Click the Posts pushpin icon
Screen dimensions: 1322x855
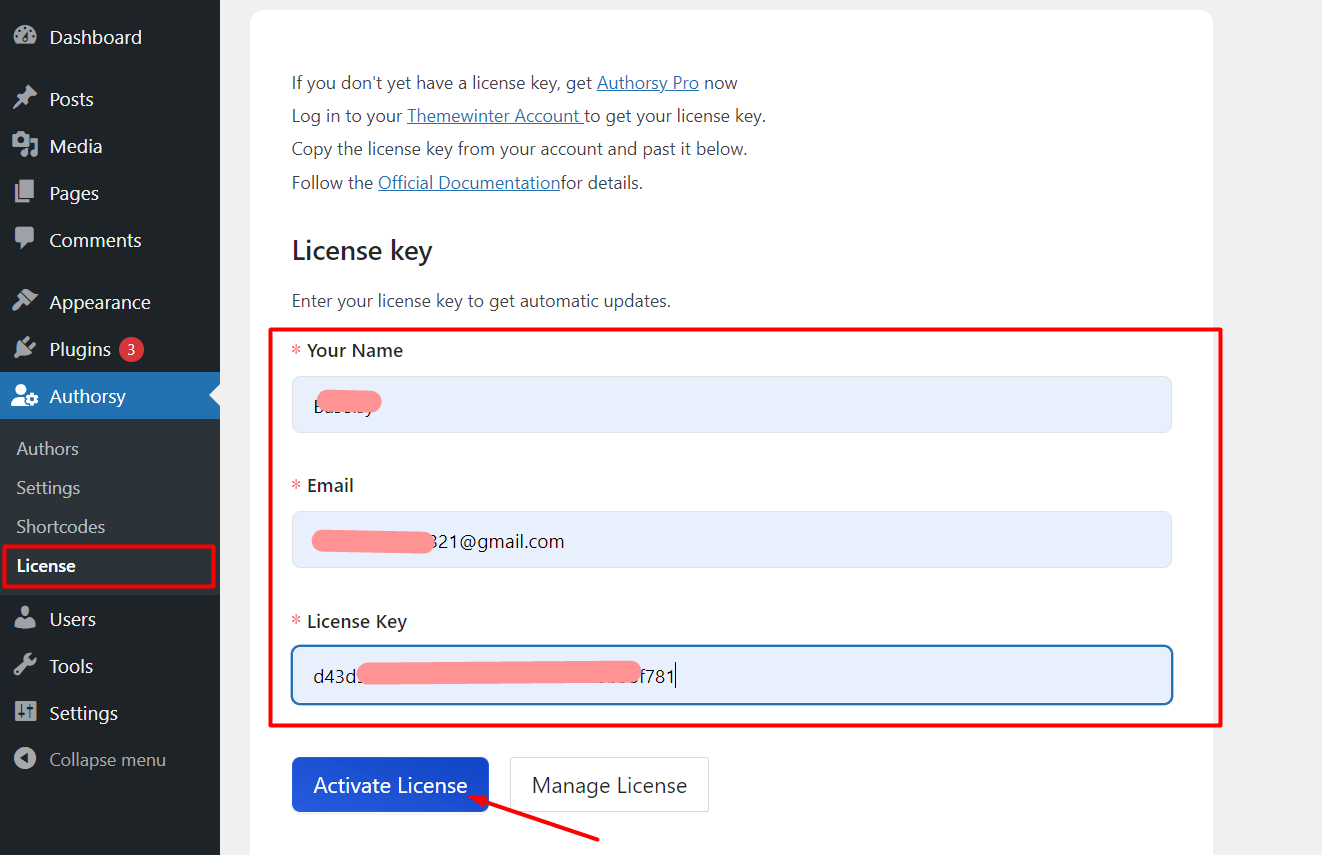(25, 99)
